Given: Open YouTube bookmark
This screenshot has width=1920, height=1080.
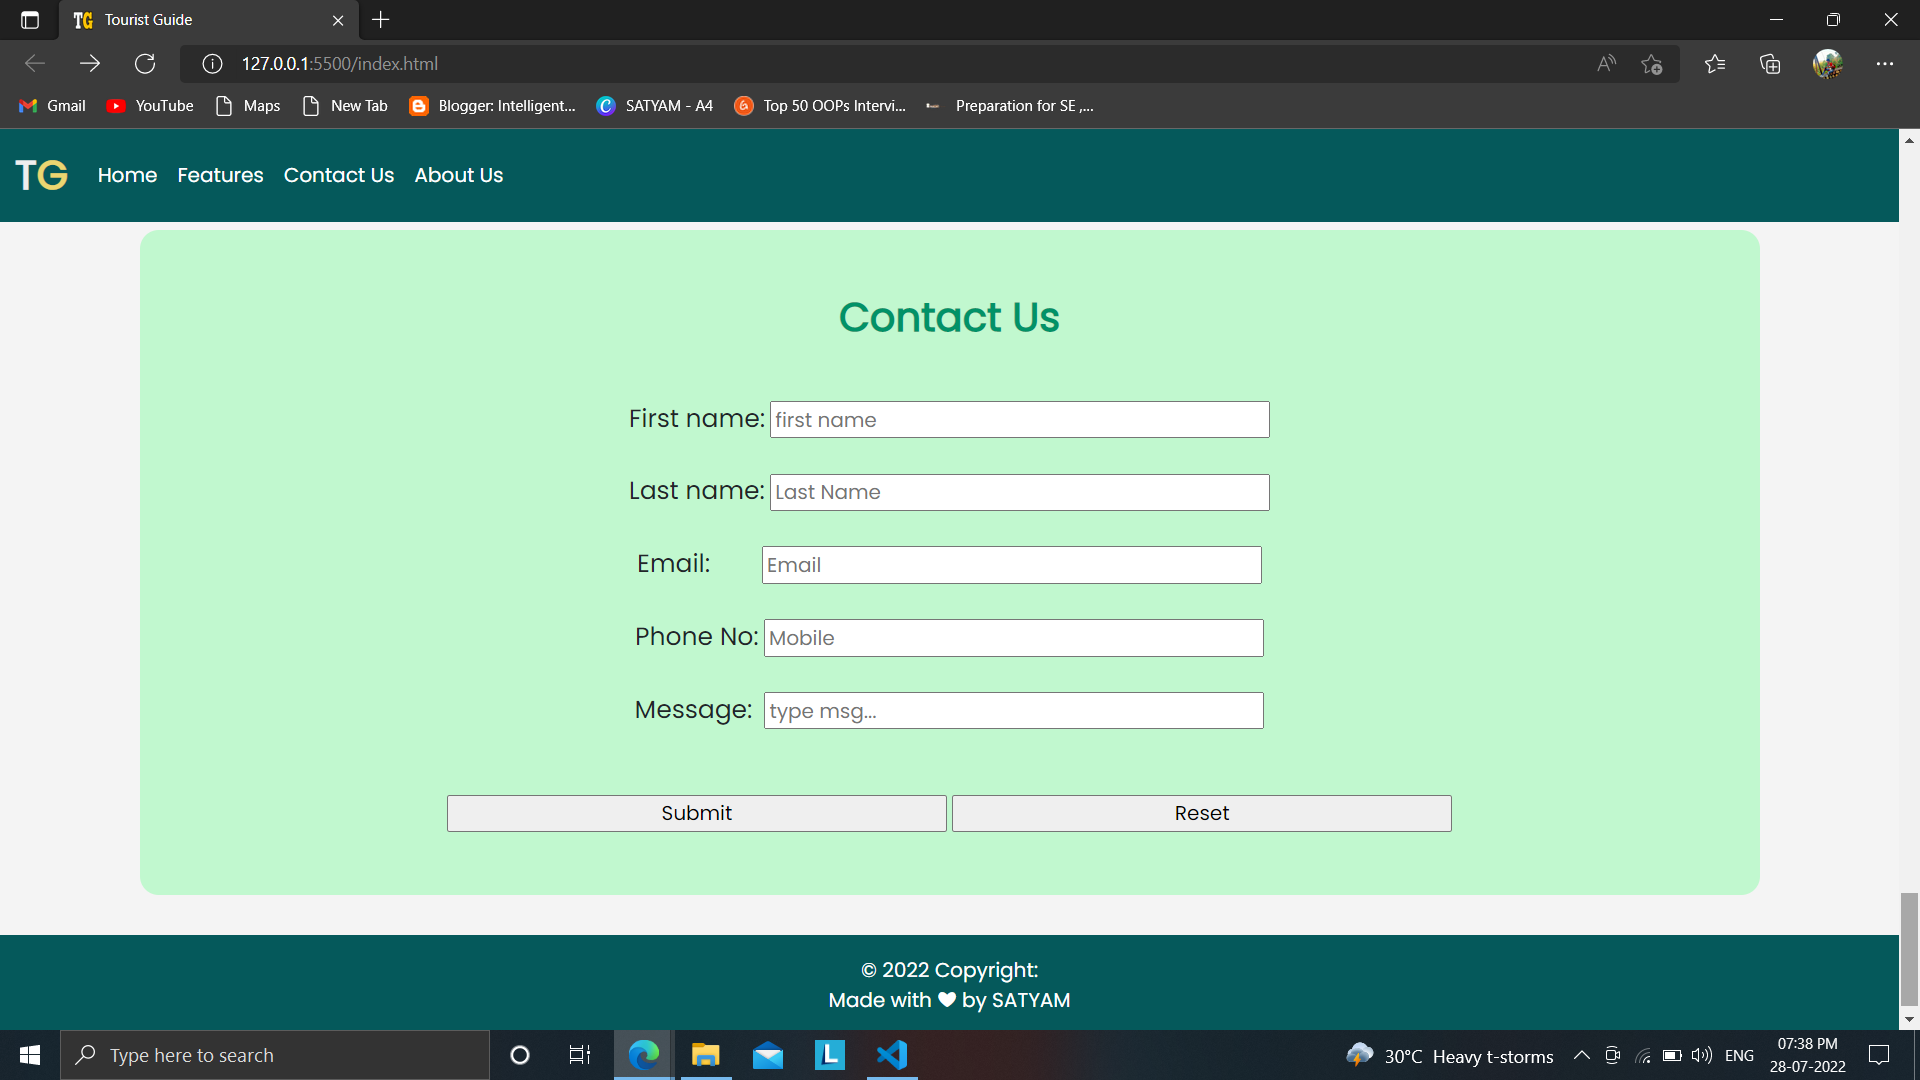Looking at the screenshot, I should point(150,106).
